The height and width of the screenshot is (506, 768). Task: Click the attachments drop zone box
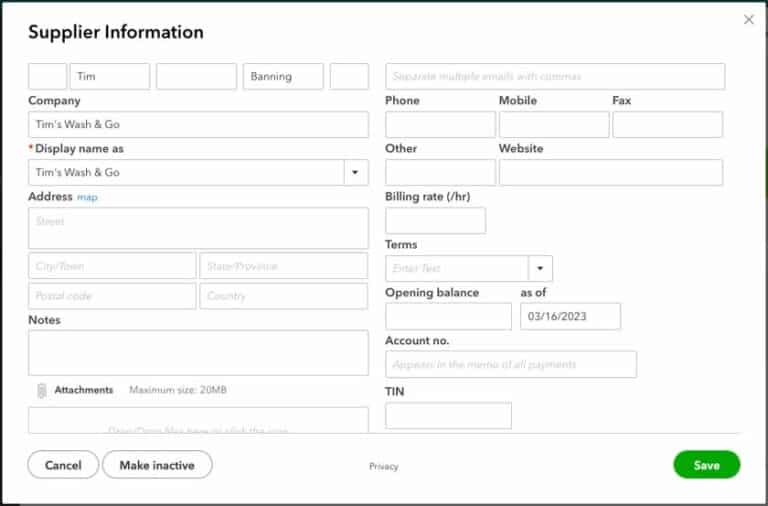point(198,420)
